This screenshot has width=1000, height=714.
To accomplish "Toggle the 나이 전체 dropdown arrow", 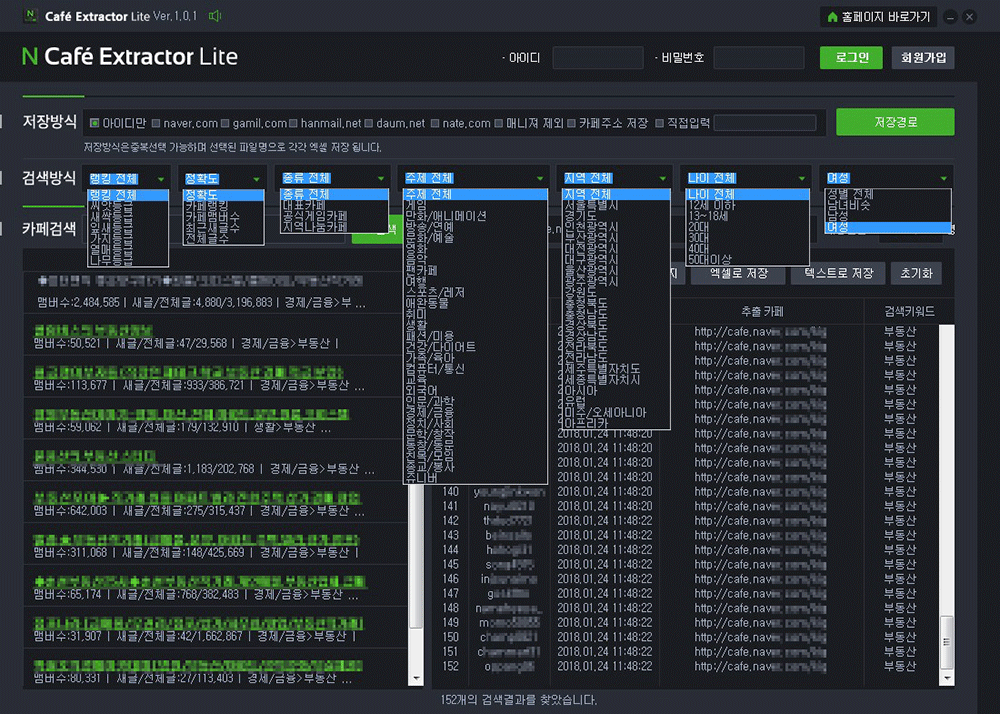I will point(802,178).
